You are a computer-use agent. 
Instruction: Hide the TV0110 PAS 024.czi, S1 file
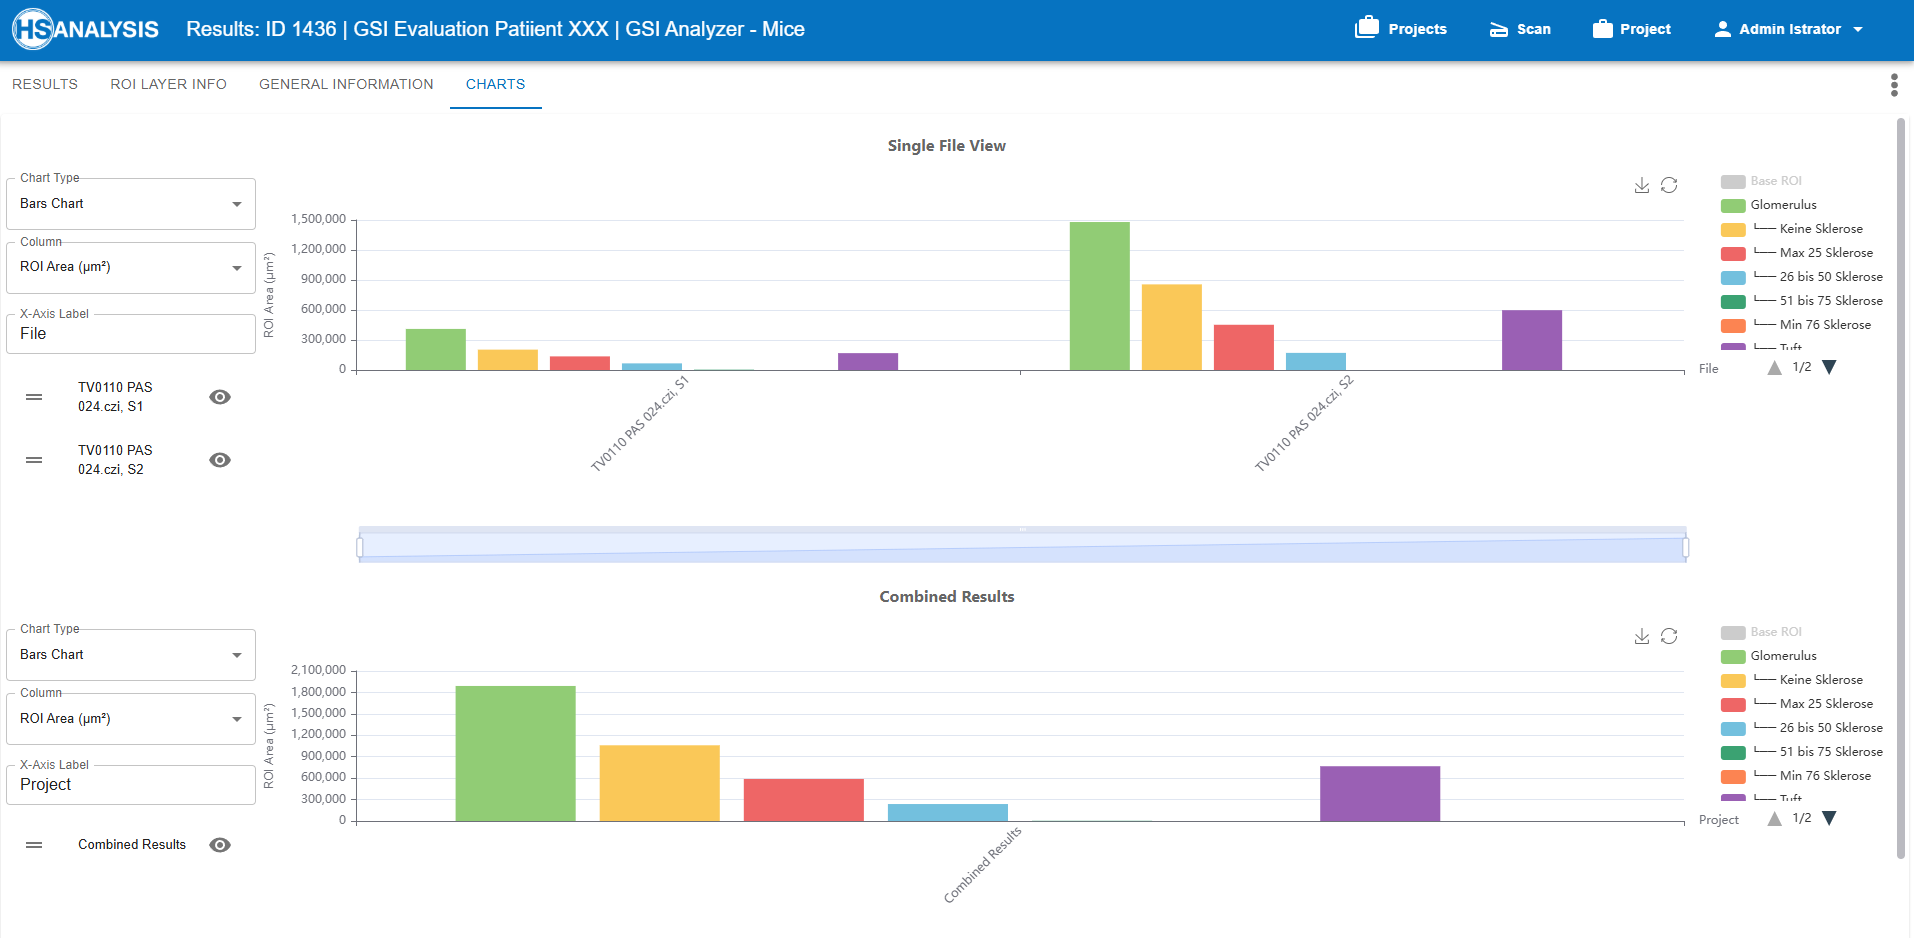[x=220, y=397]
